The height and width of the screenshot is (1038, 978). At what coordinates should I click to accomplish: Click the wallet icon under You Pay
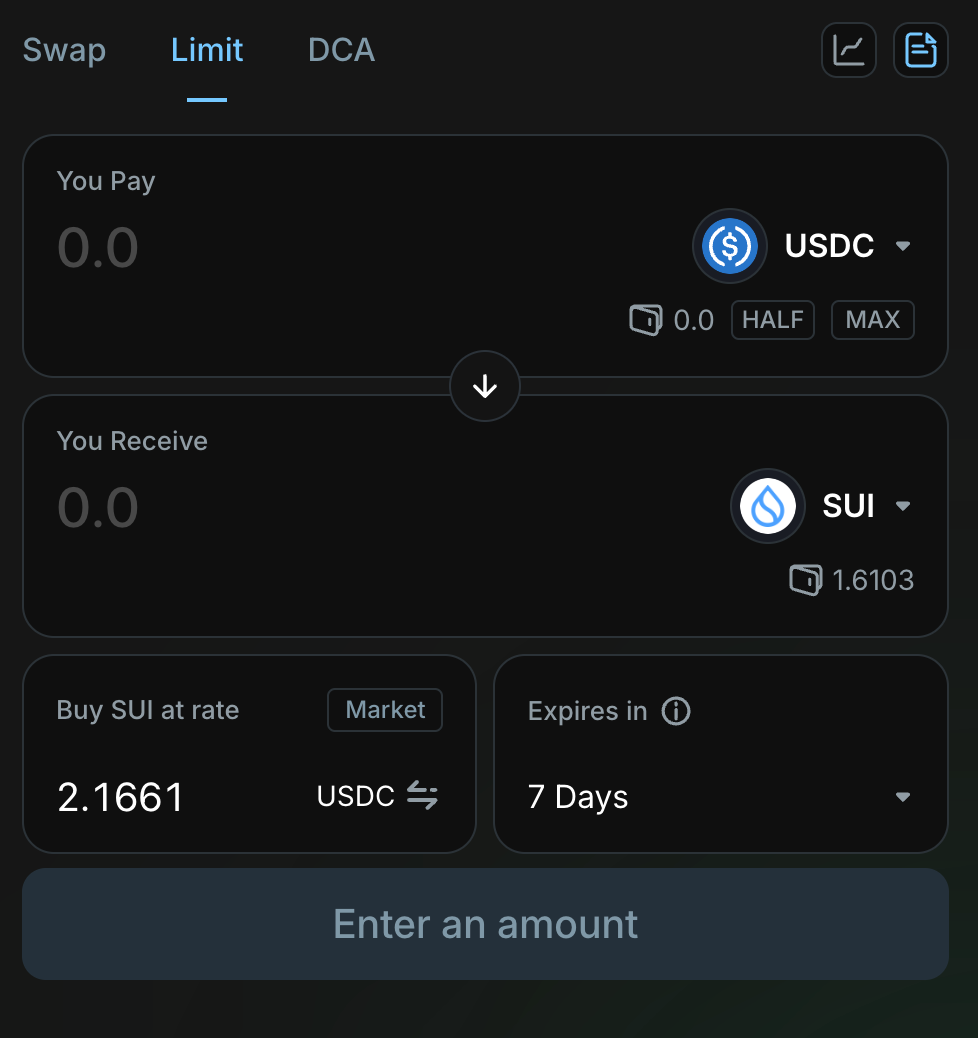pos(645,320)
